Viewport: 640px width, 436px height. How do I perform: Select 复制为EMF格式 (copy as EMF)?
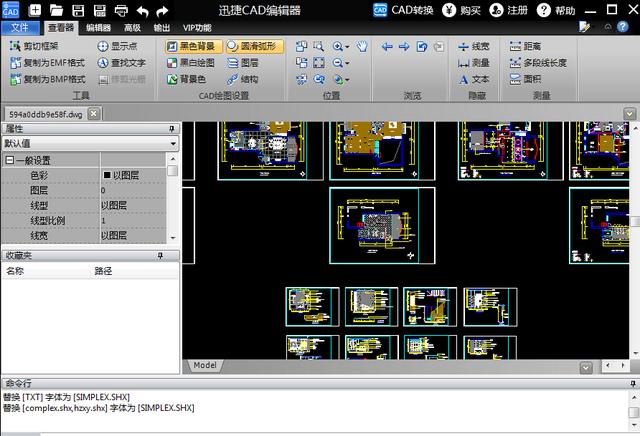(x=46, y=62)
